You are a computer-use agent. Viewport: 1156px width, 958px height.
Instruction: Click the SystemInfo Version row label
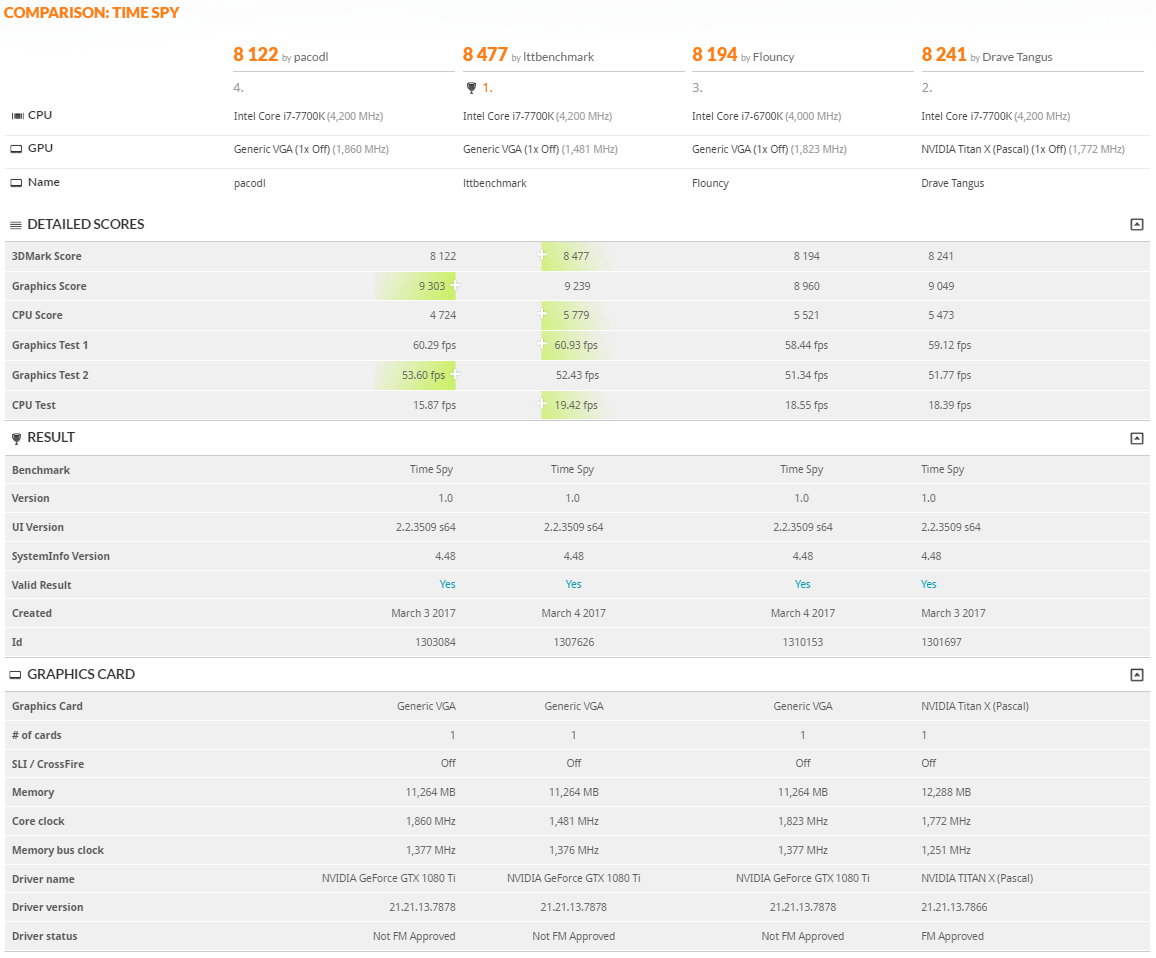point(60,557)
